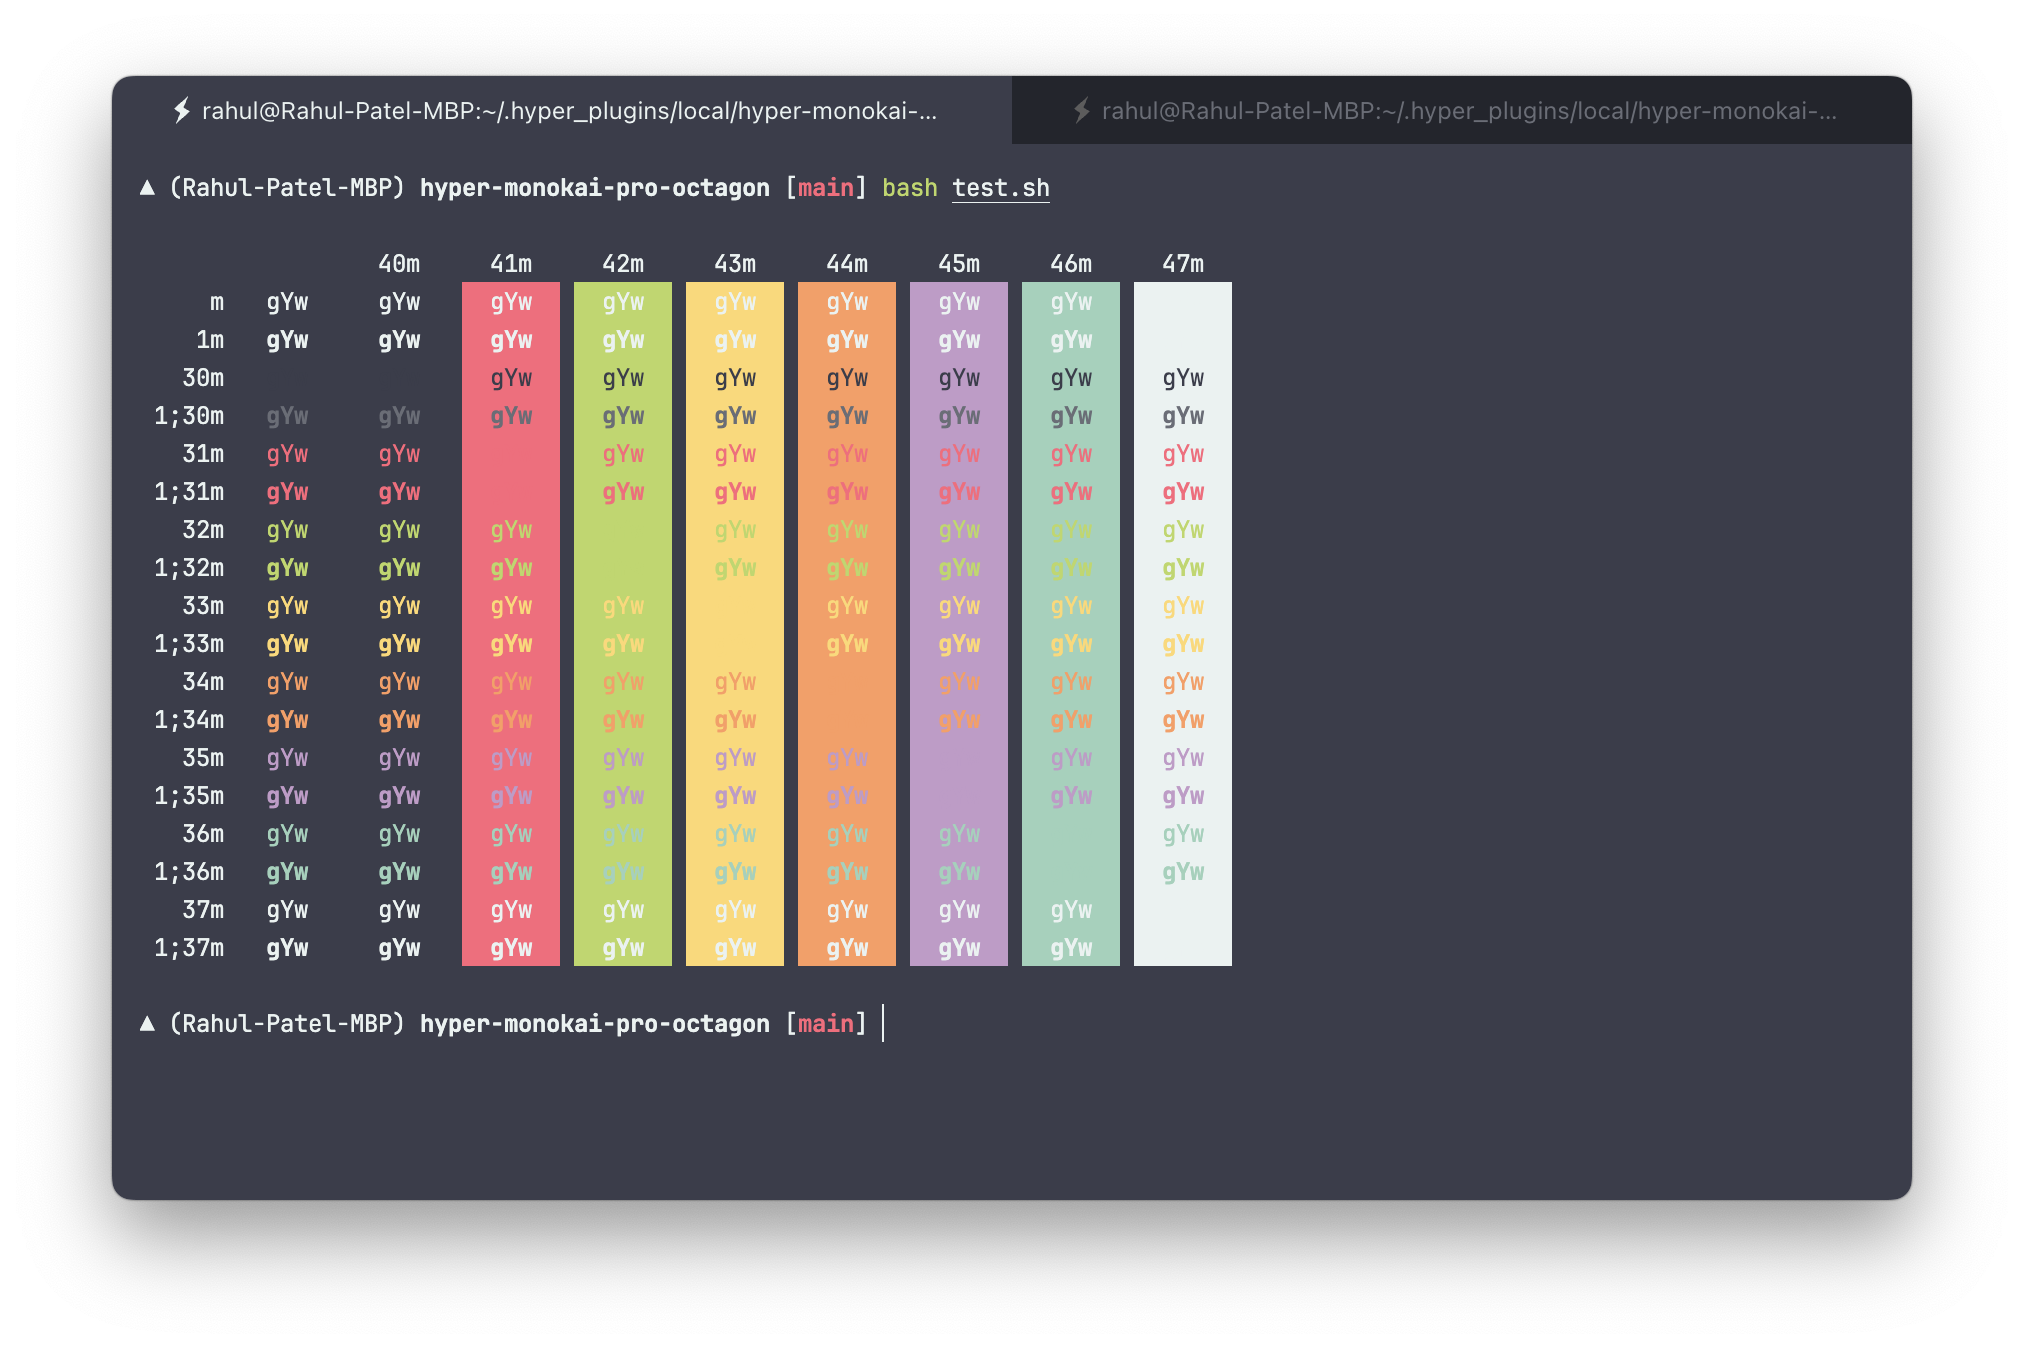2024x1348 pixels.
Task: Click the lightning bolt icon in the active tab
Action: [182, 110]
